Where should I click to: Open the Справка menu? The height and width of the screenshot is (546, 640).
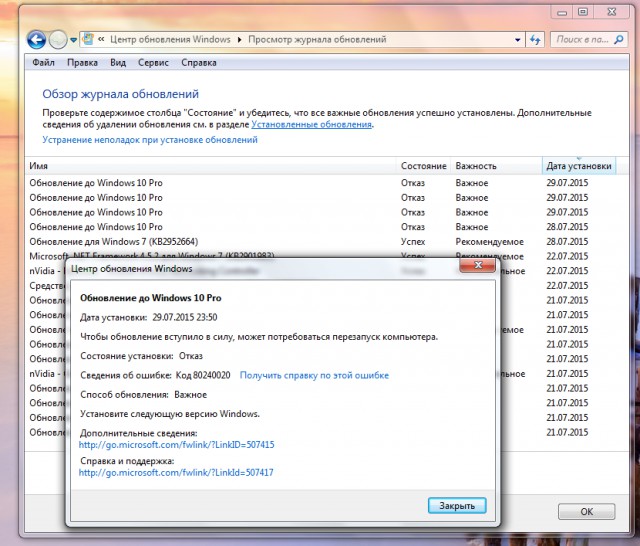point(199,63)
